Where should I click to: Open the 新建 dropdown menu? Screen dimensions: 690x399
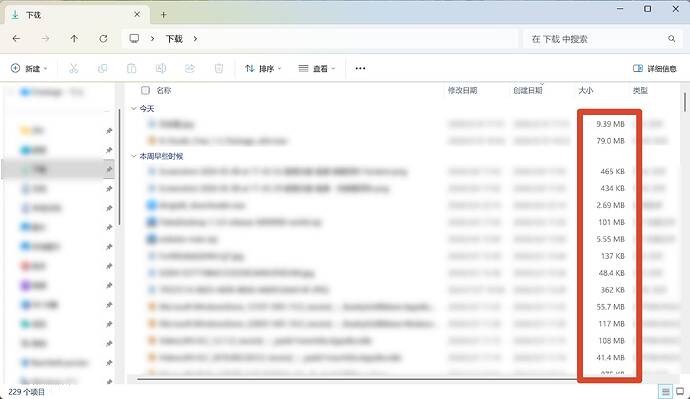coord(29,68)
